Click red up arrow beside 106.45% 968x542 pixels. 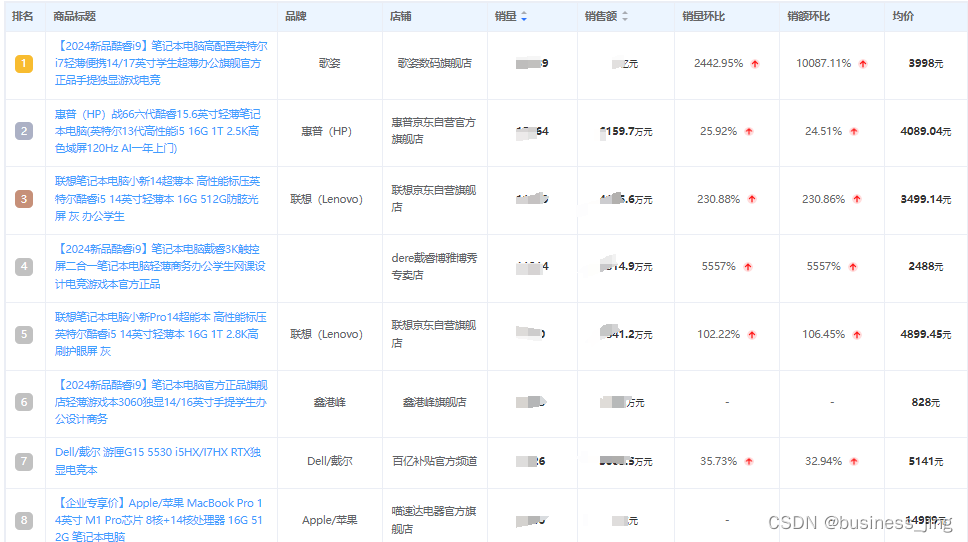[857, 335]
